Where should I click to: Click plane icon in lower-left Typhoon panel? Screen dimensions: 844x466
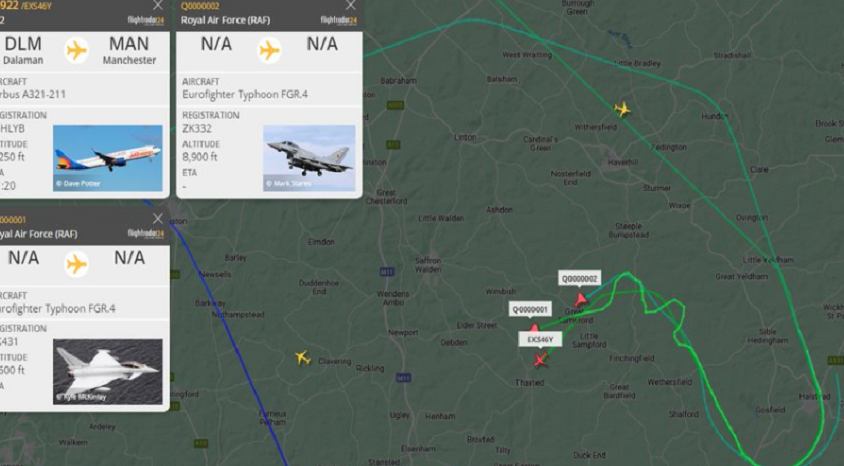[x=76, y=264]
